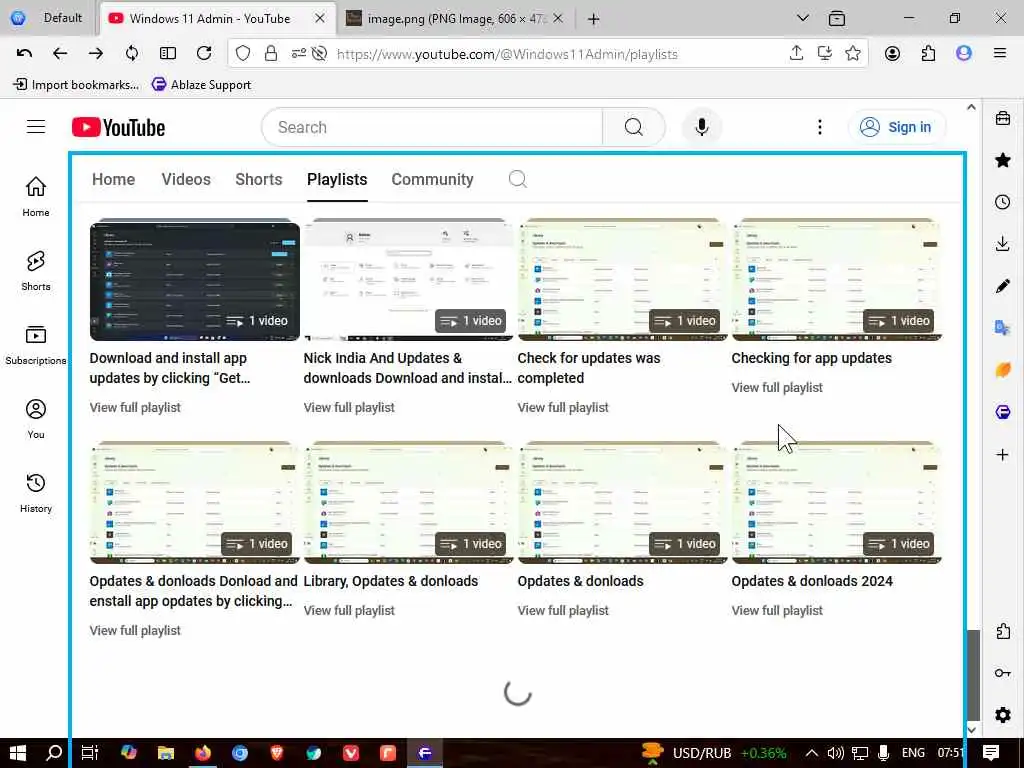The height and width of the screenshot is (768, 1024).
Task: Open Opdates & donloads 2024 thumbnail
Action: tap(837, 502)
